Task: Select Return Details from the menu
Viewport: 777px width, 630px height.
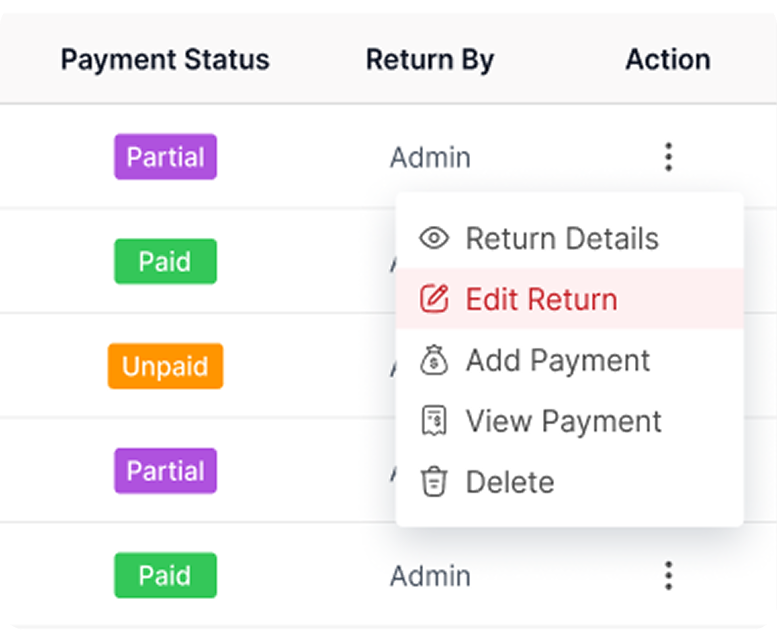Action: pyautogui.click(x=562, y=239)
